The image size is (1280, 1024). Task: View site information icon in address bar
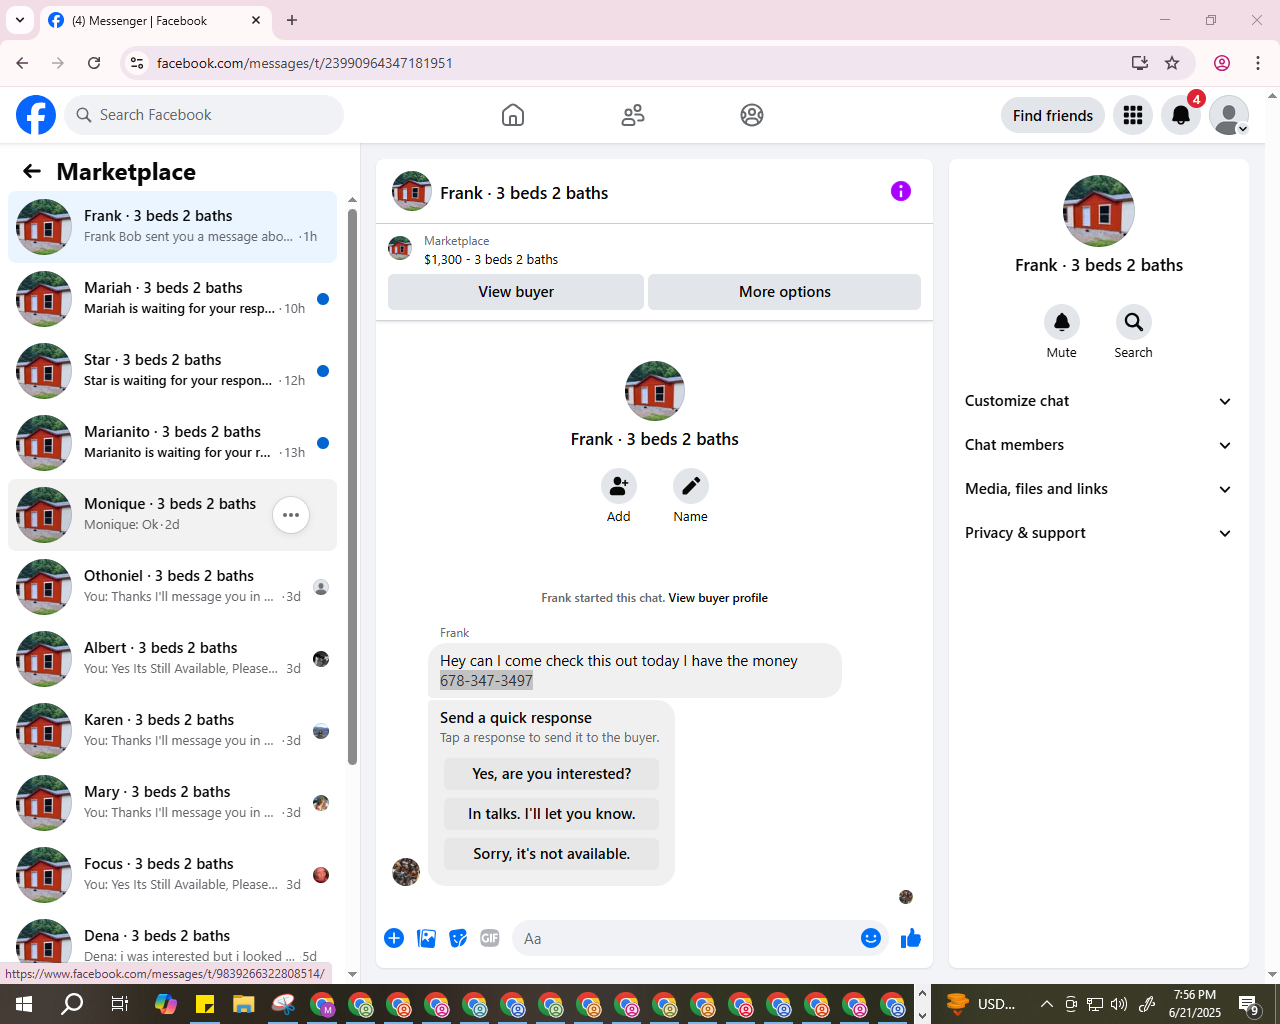pos(137,63)
